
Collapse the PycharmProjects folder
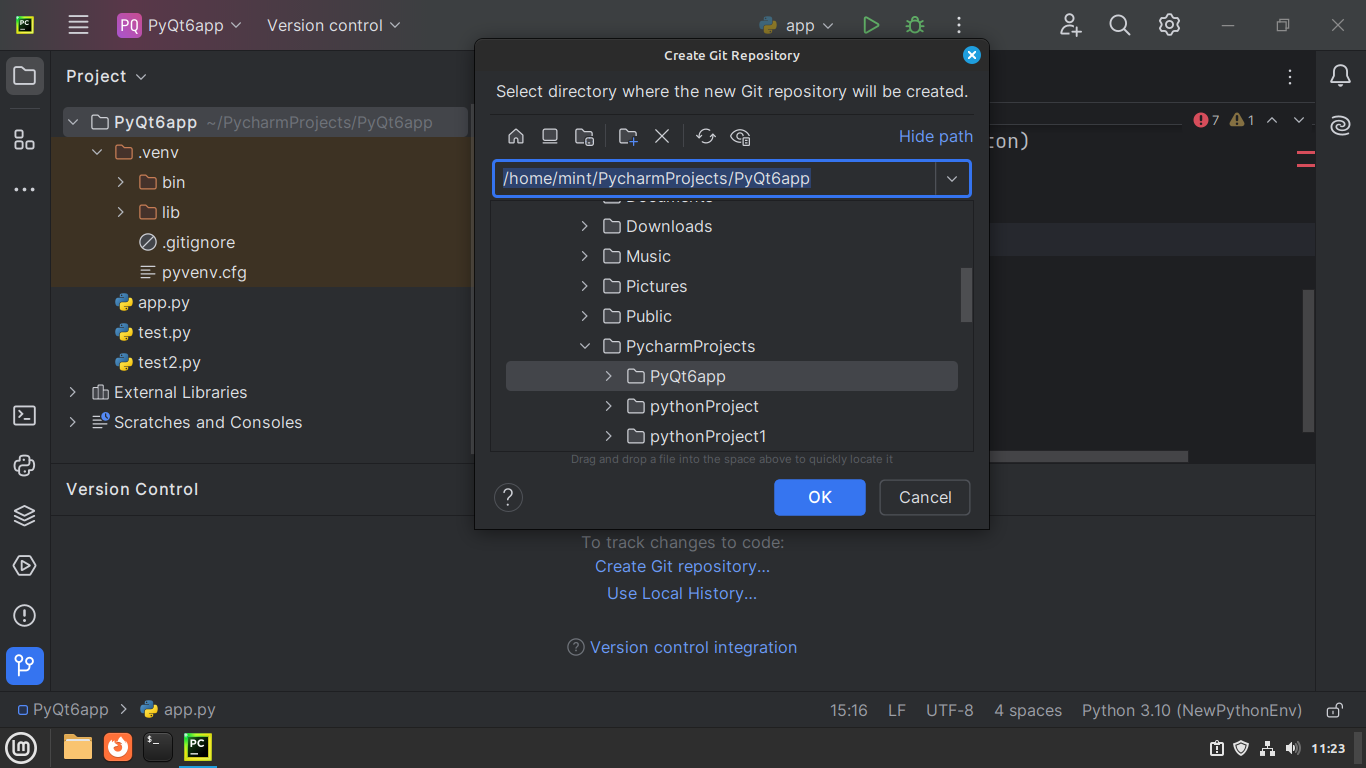[x=585, y=347]
